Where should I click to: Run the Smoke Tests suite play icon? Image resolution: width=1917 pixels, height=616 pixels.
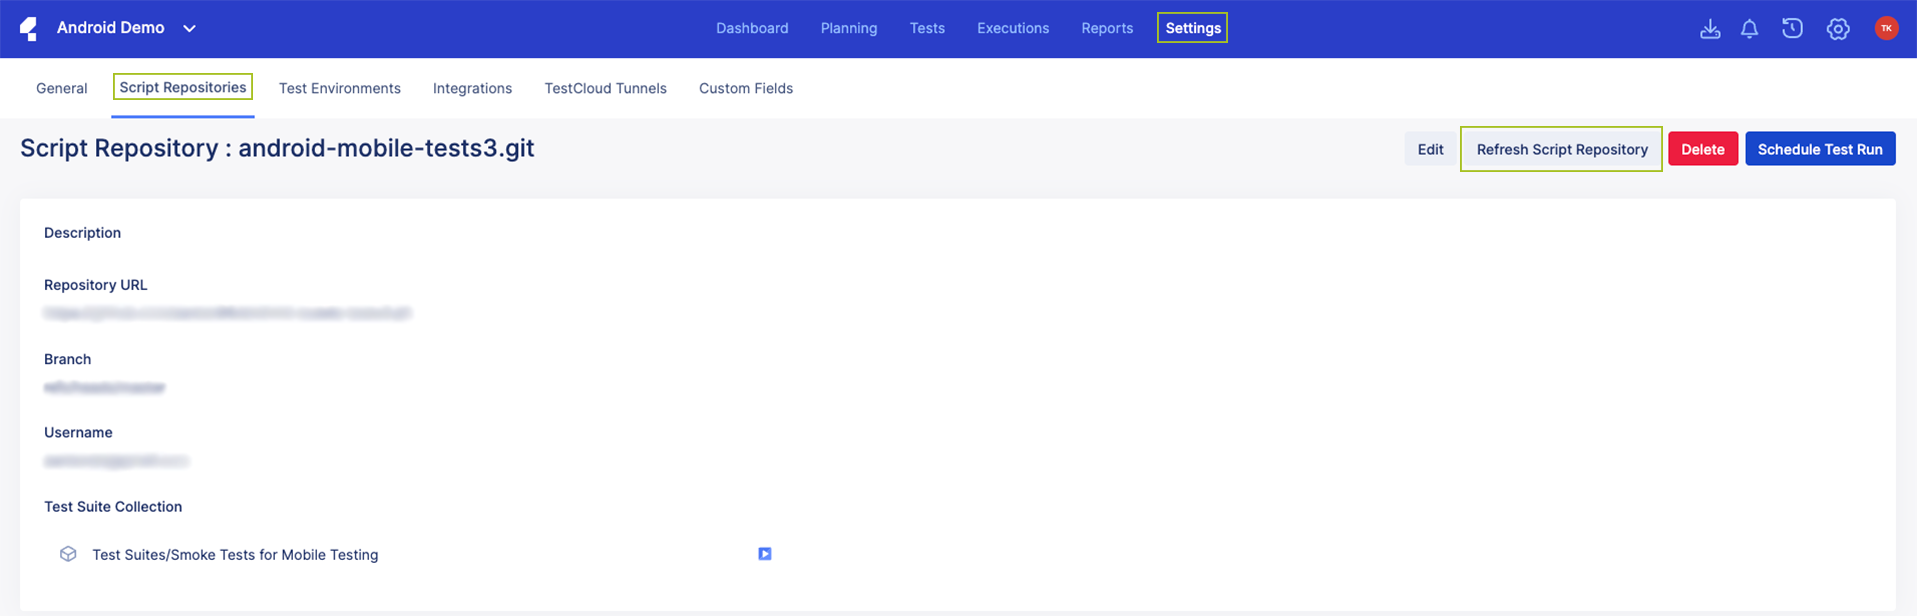(x=765, y=554)
